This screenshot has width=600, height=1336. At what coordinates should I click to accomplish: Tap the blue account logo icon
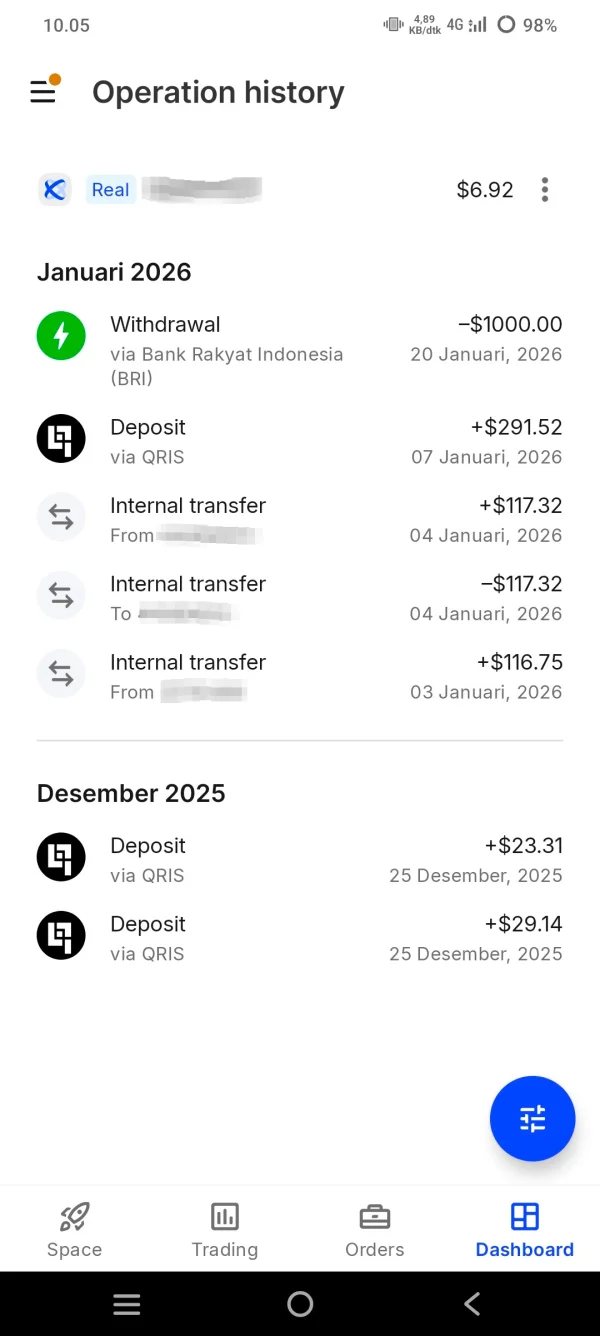pyautogui.click(x=55, y=190)
